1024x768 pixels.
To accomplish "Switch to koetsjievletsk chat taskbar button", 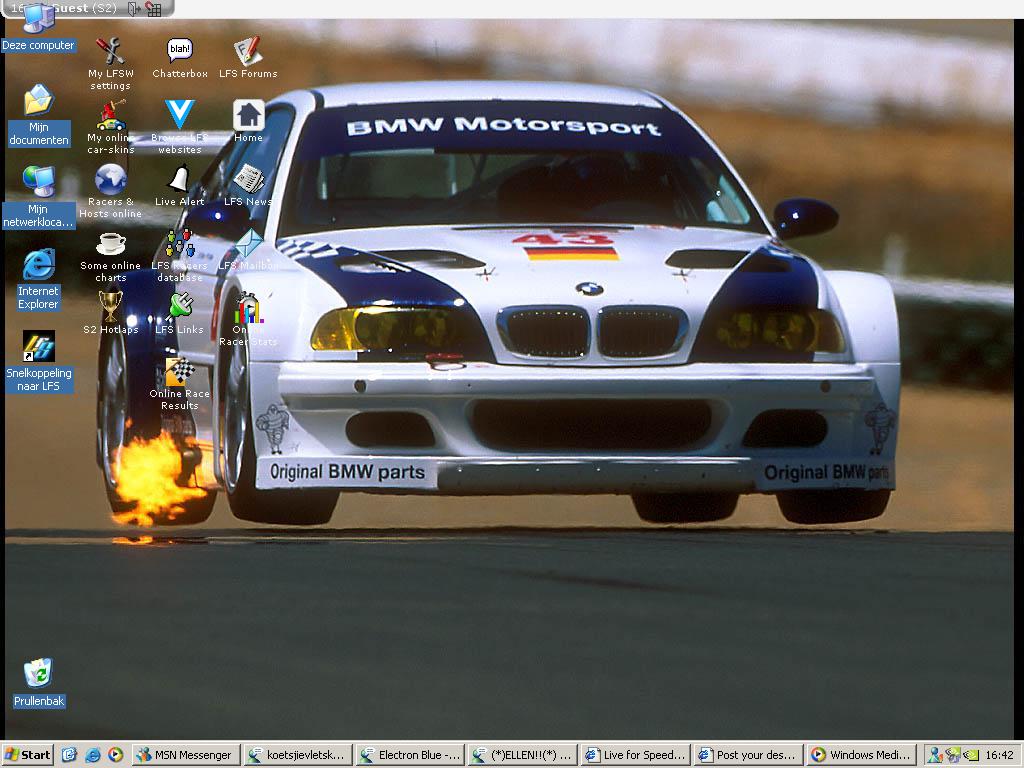I will 298,755.
